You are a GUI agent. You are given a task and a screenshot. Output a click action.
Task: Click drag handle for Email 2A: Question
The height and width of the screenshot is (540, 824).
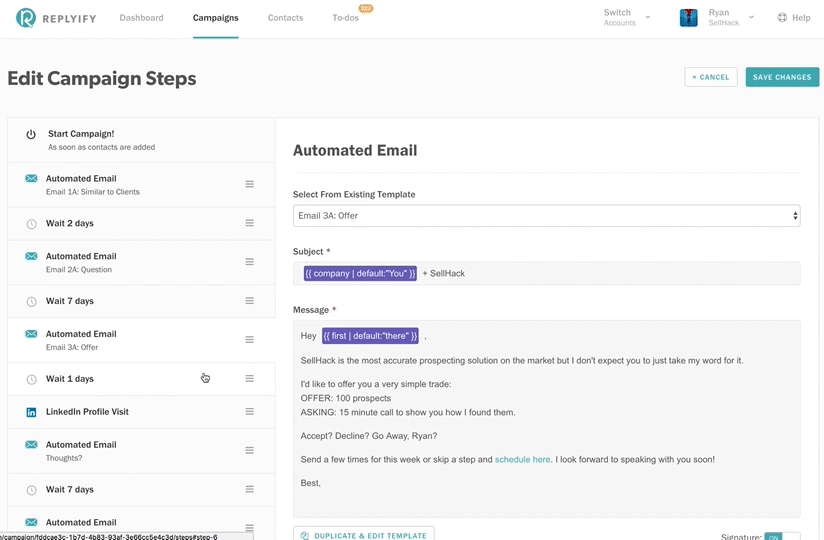coord(250,262)
